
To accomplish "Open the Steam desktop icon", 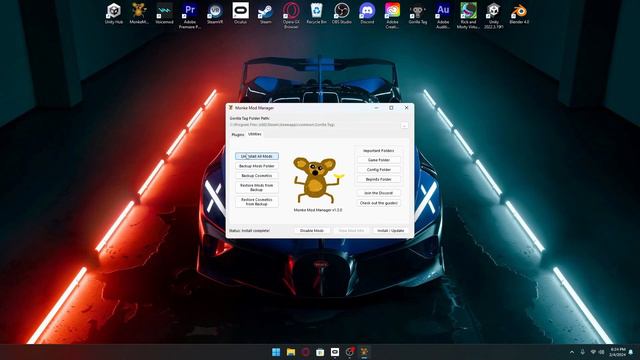I will (266, 13).
